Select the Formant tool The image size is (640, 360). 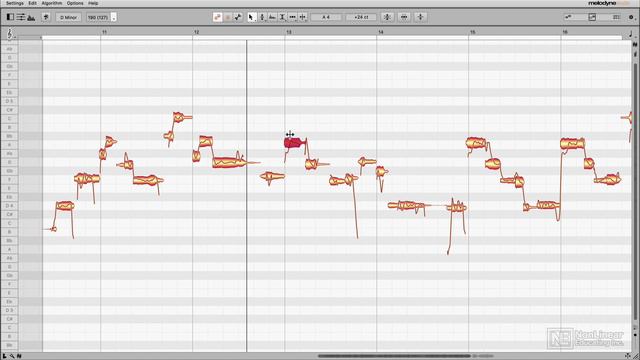point(272,17)
